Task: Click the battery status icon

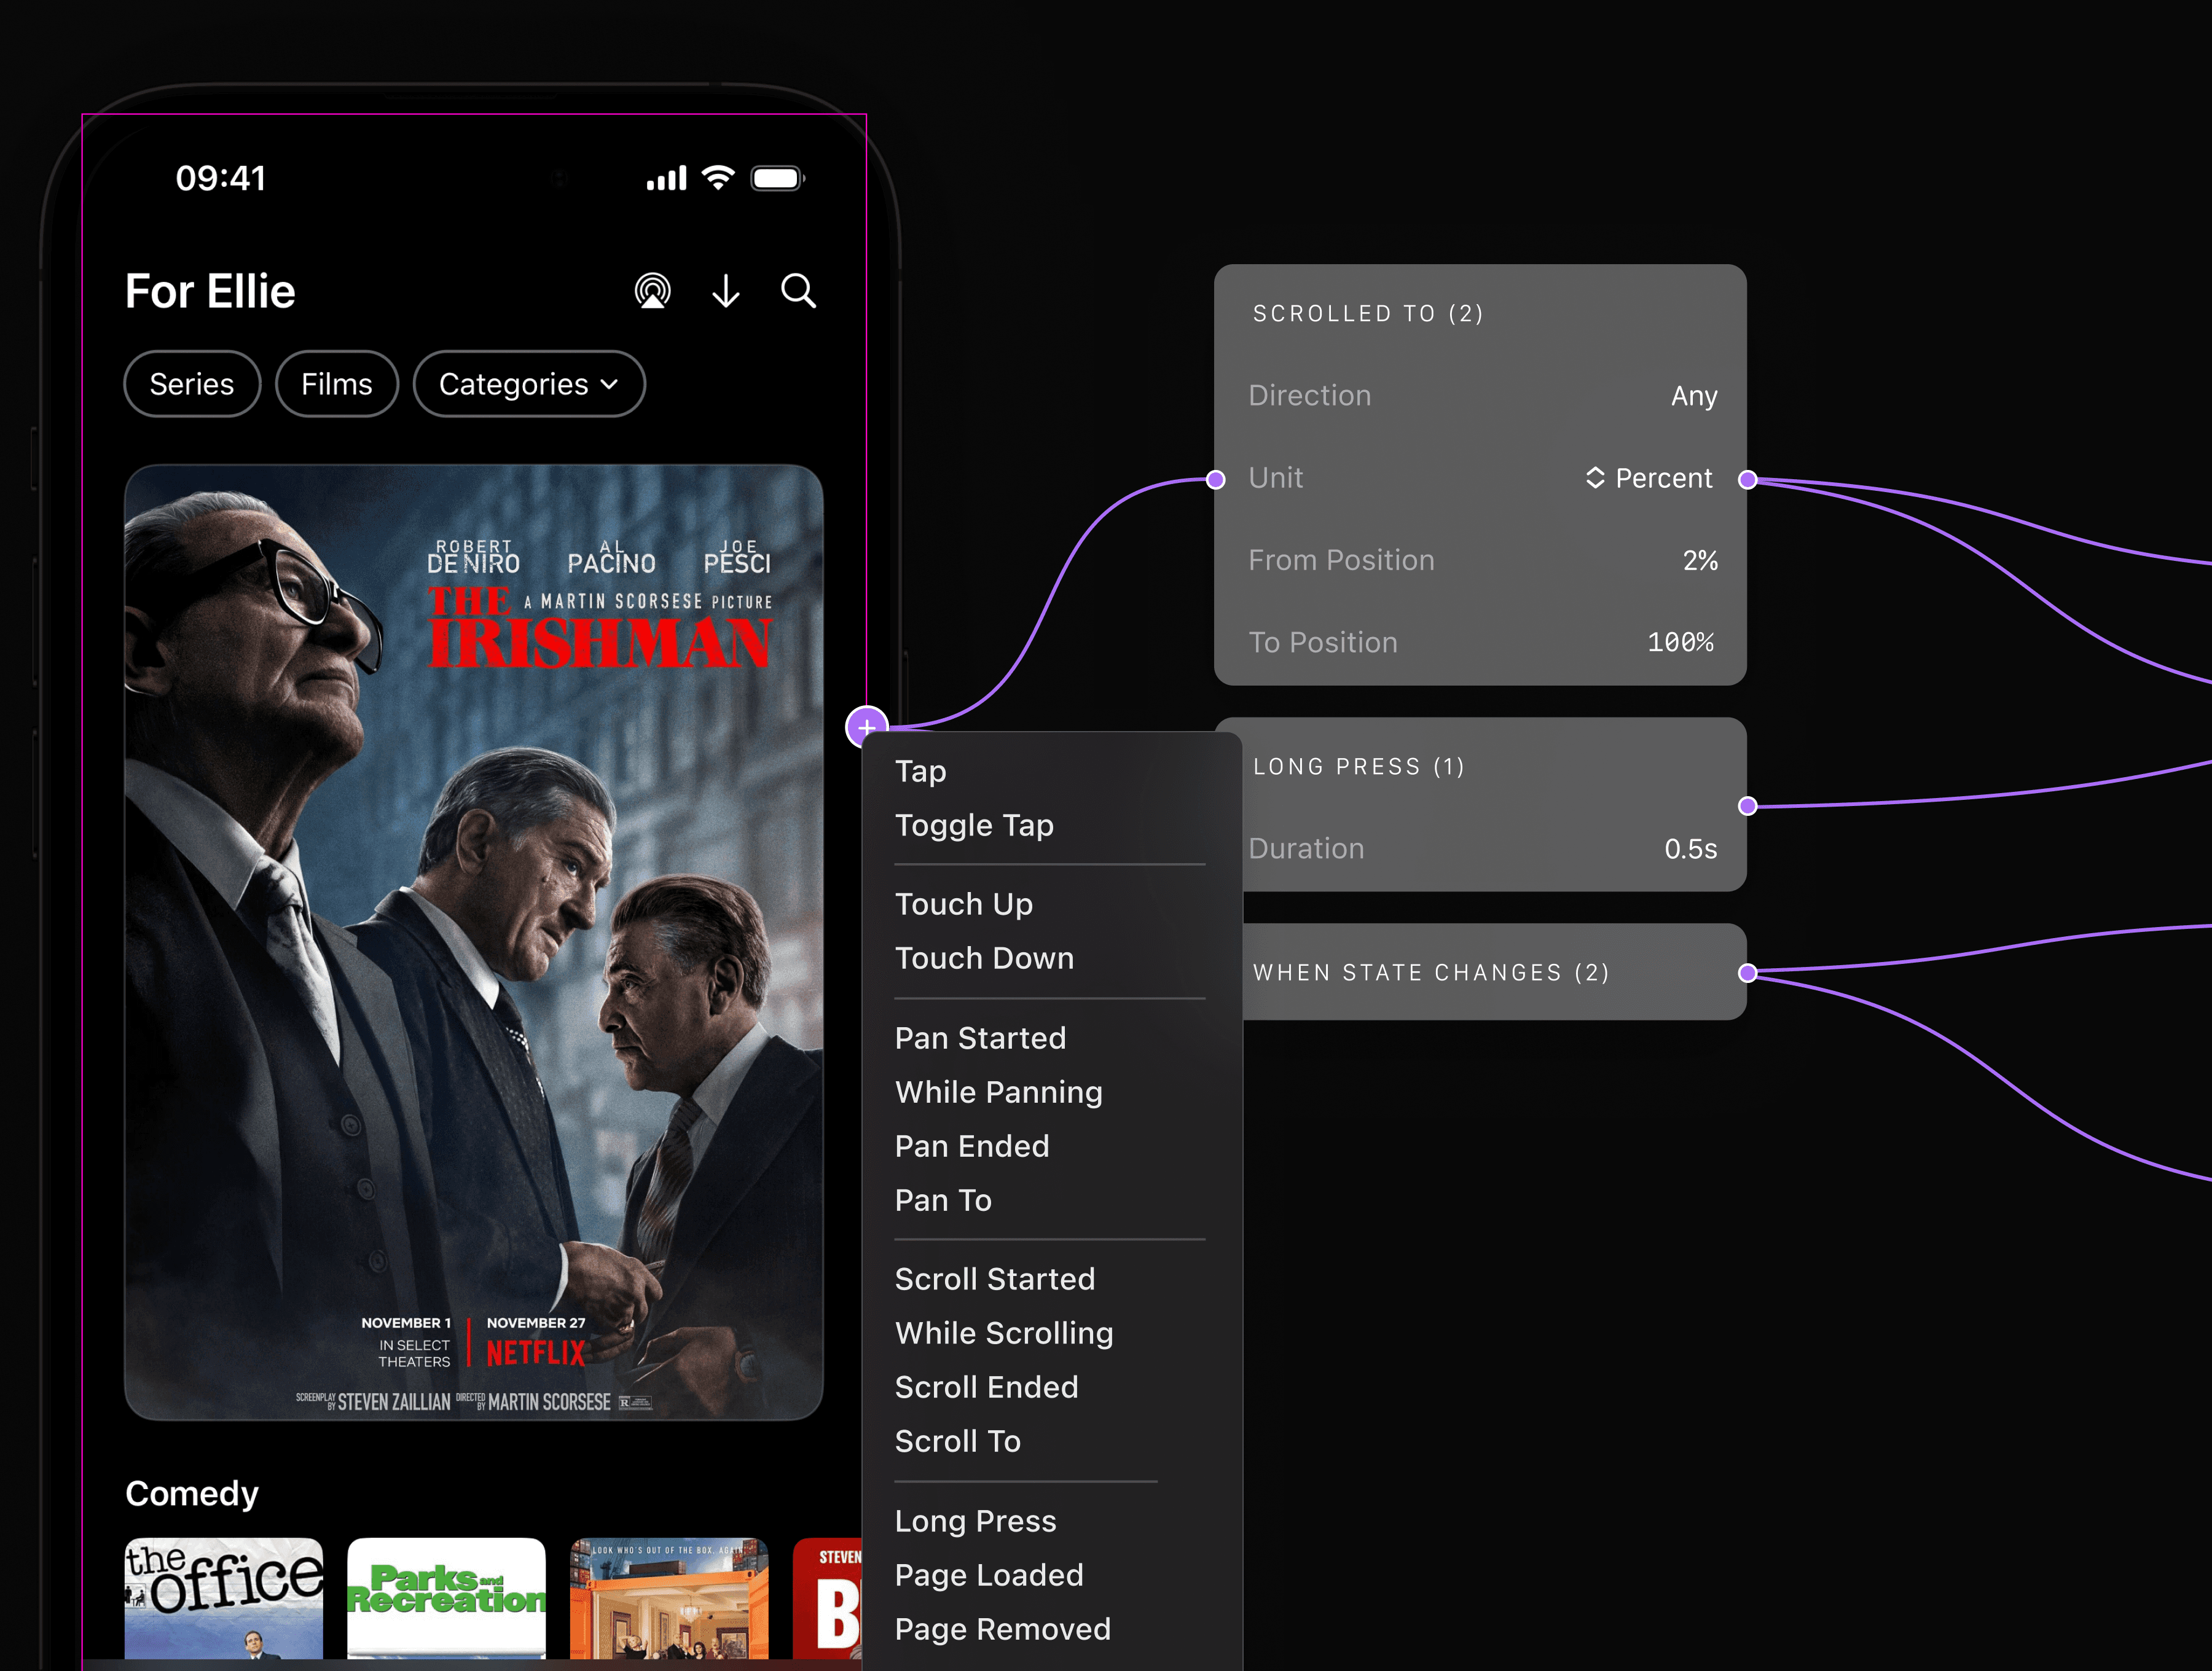Action: tap(778, 178)
